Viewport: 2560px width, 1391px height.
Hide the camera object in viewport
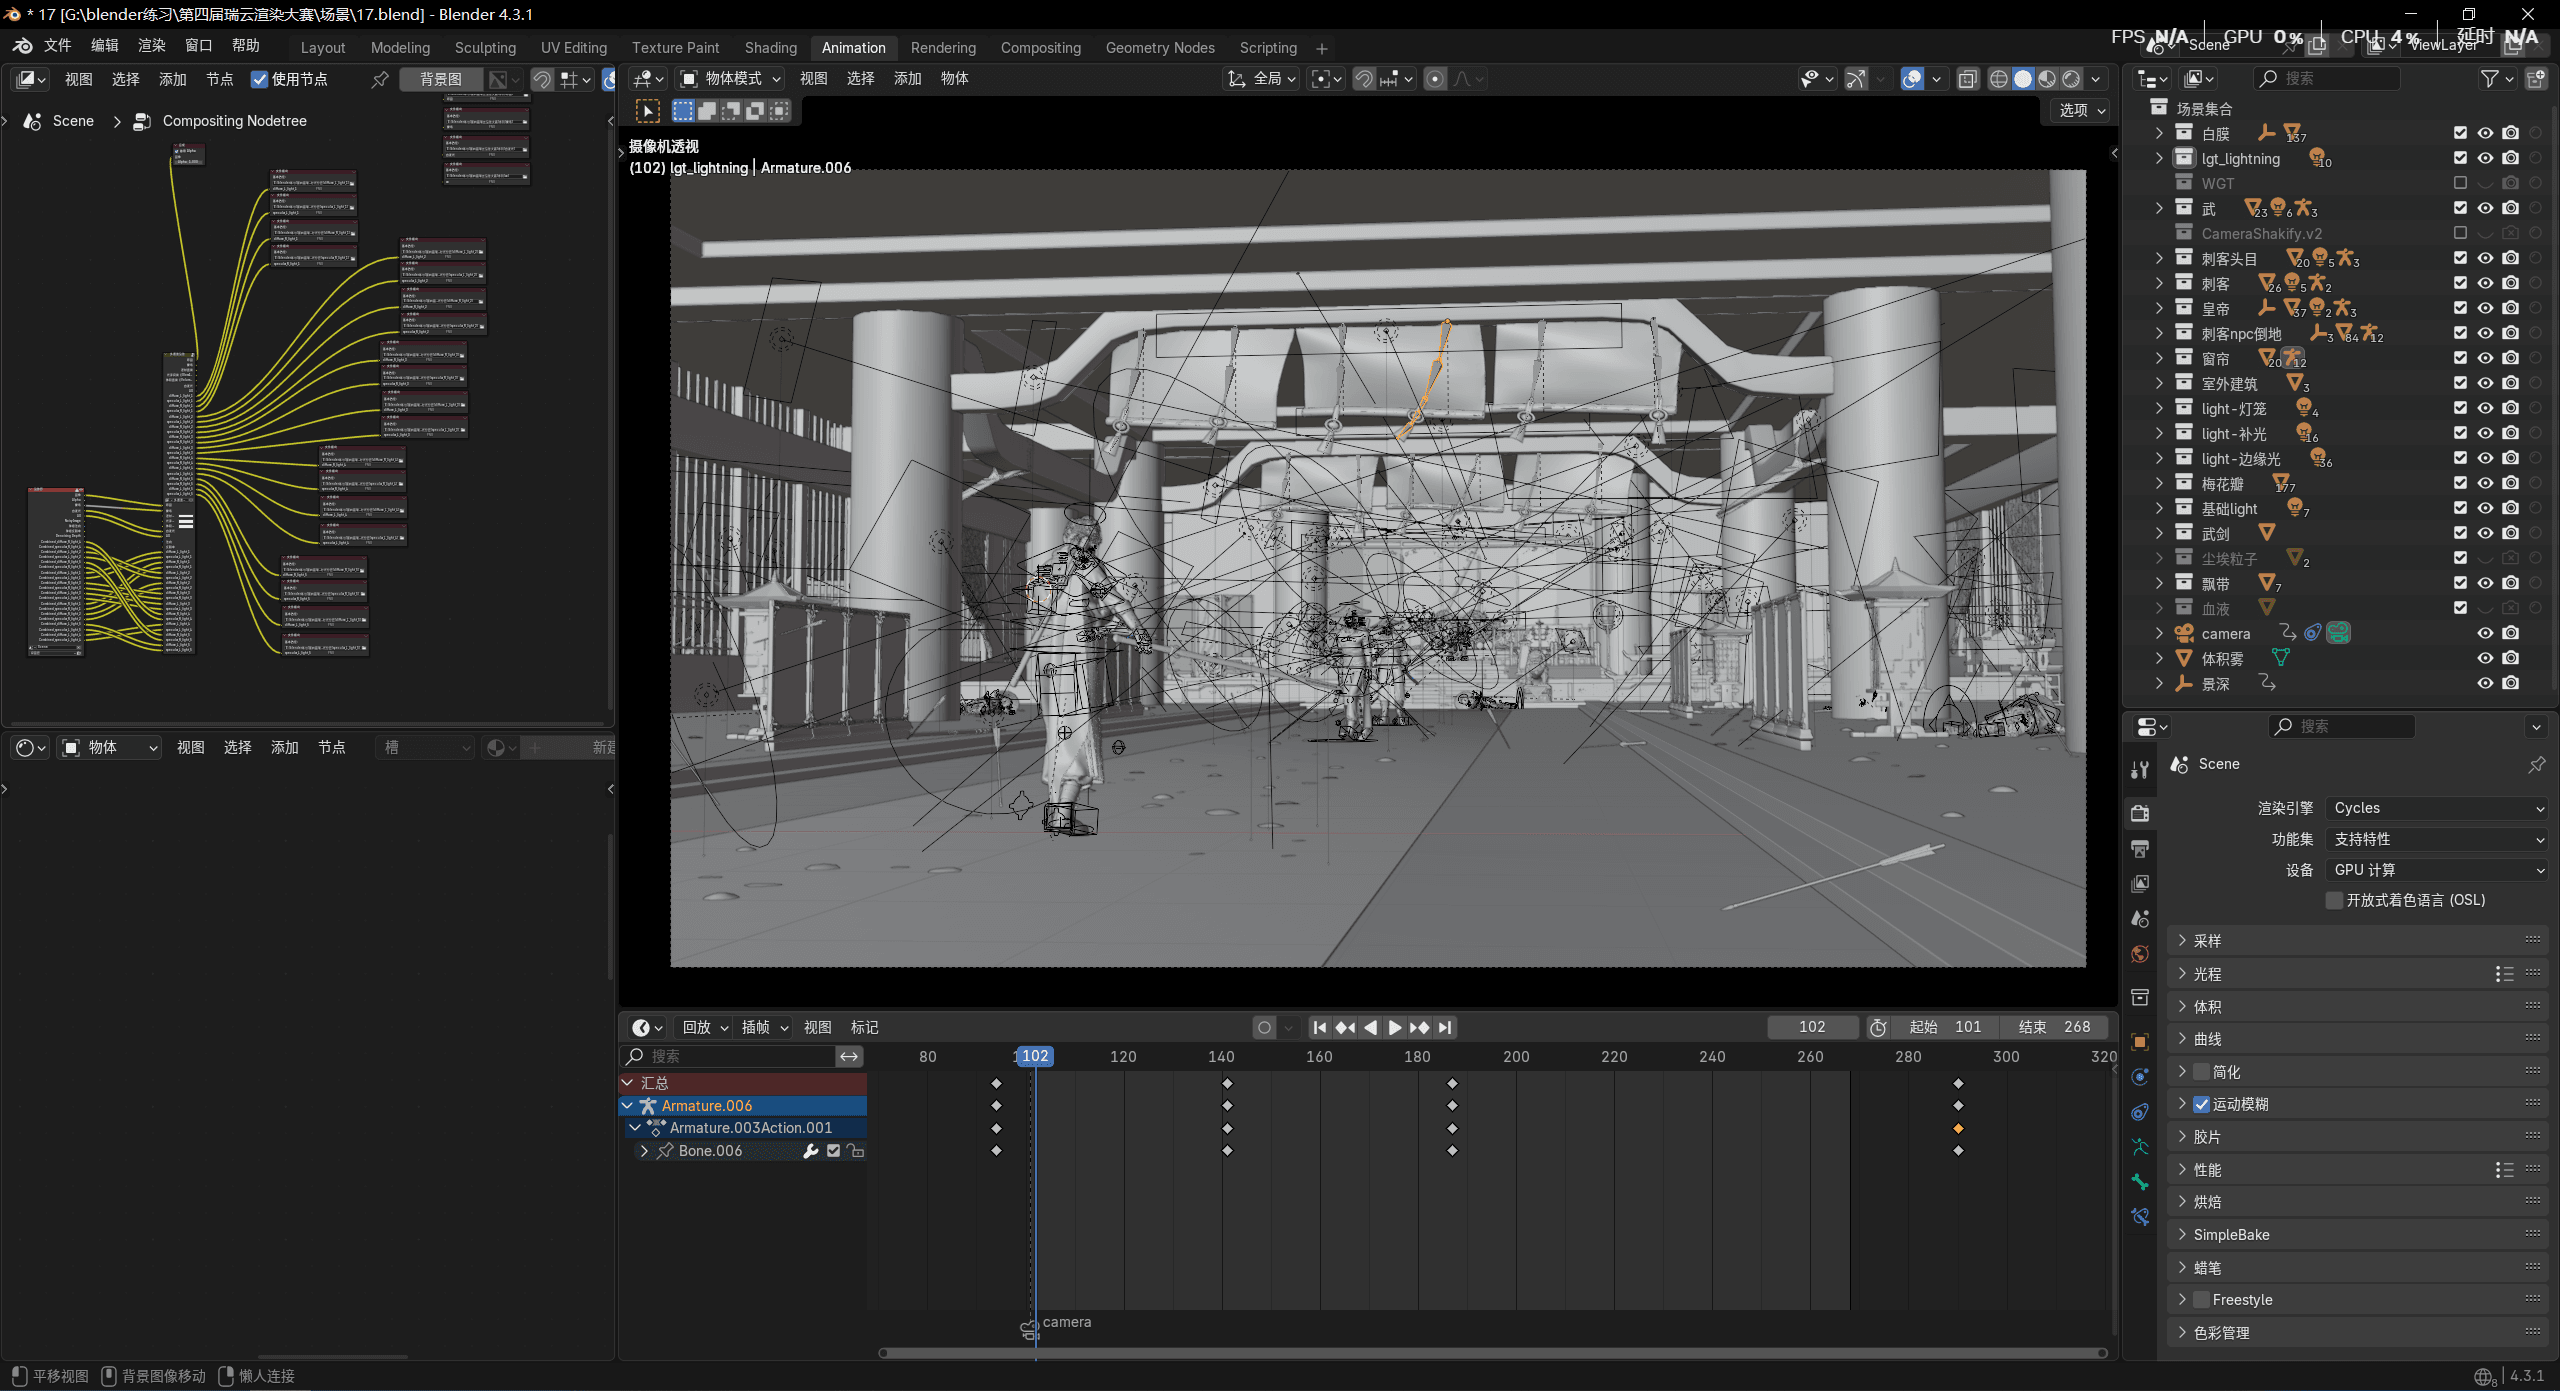[x=2485, y=633]
